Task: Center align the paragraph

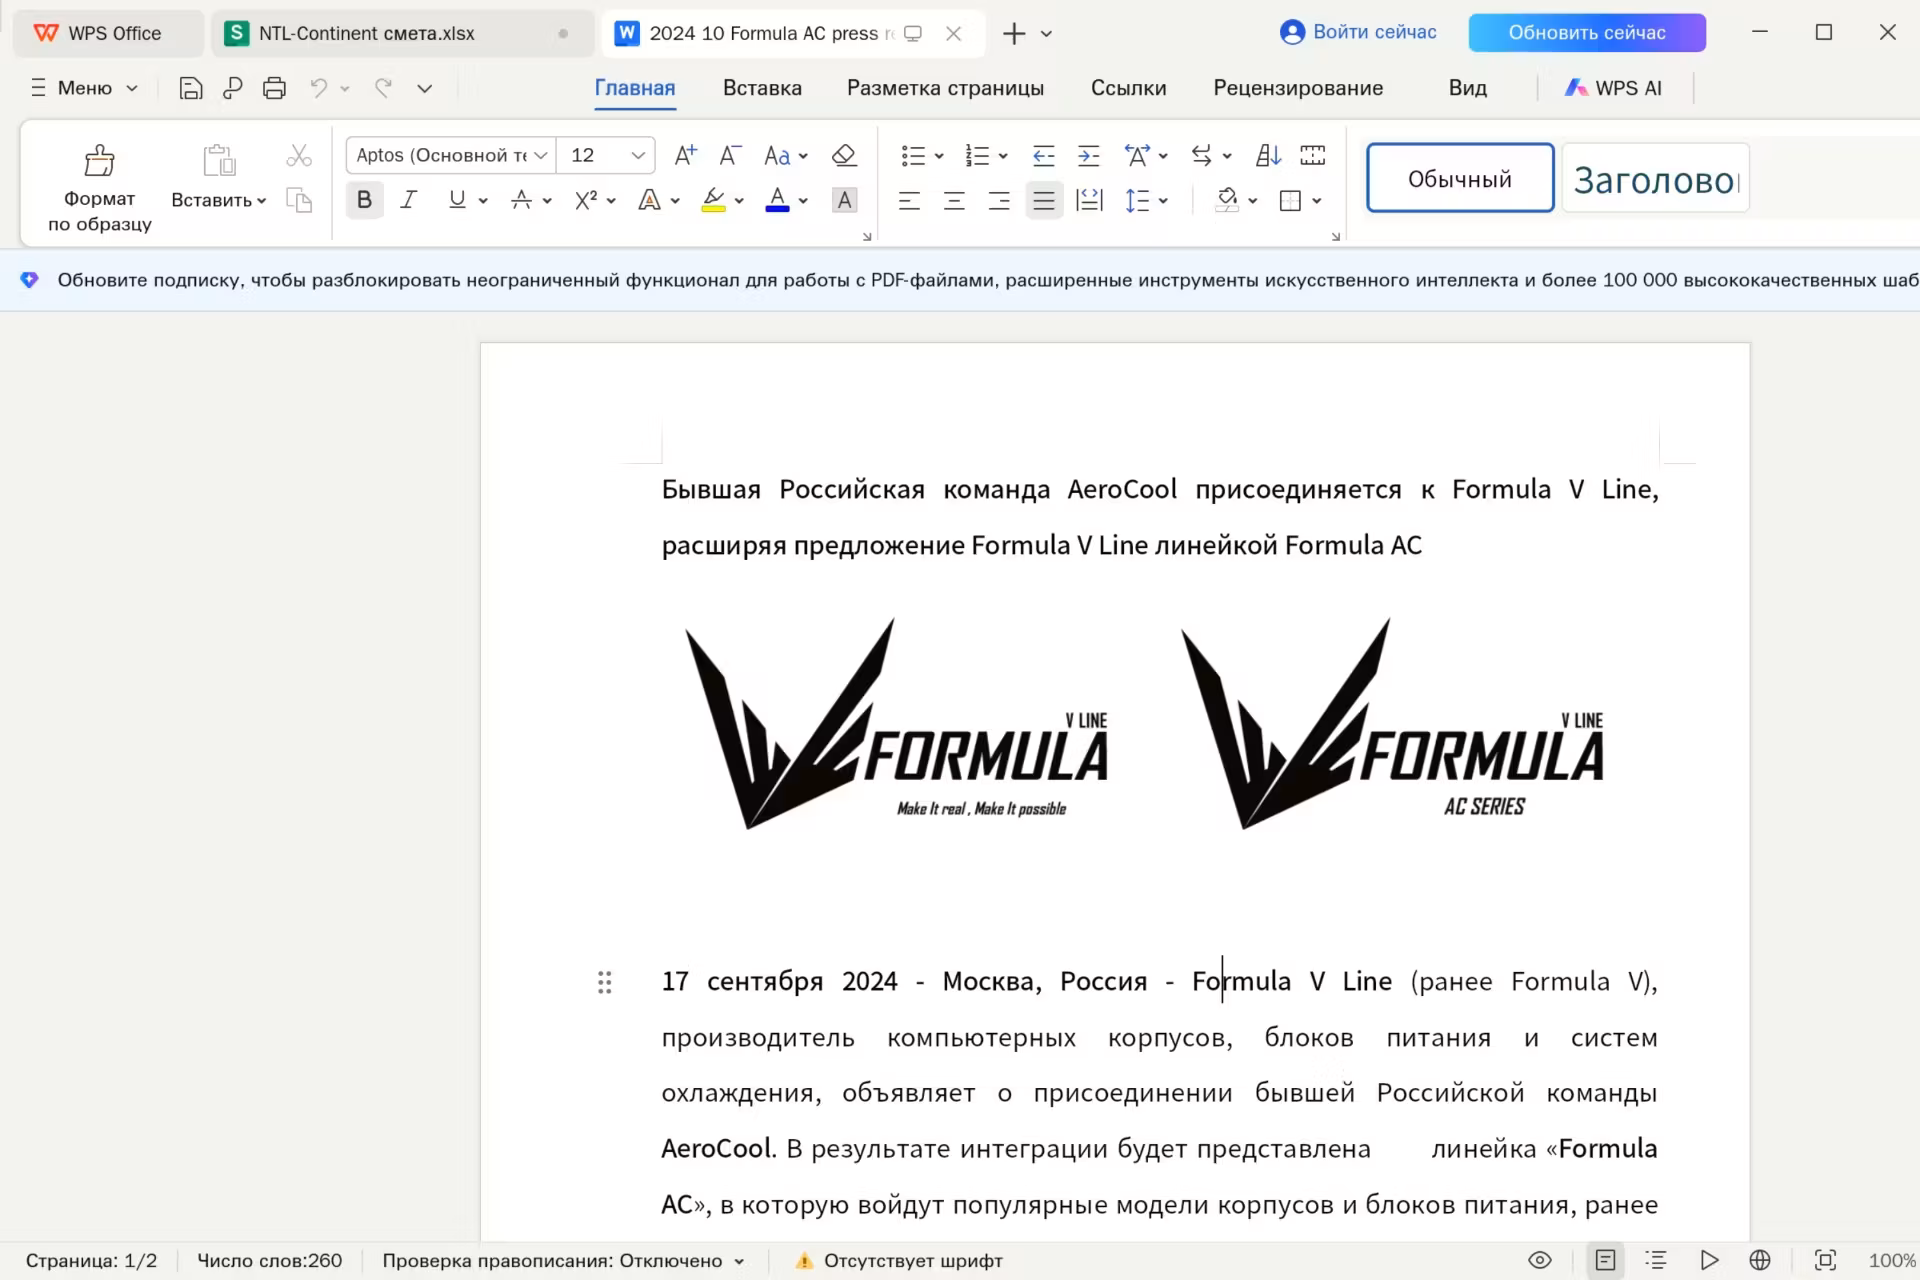Action: pyautogui.click(x=954, y=200)
